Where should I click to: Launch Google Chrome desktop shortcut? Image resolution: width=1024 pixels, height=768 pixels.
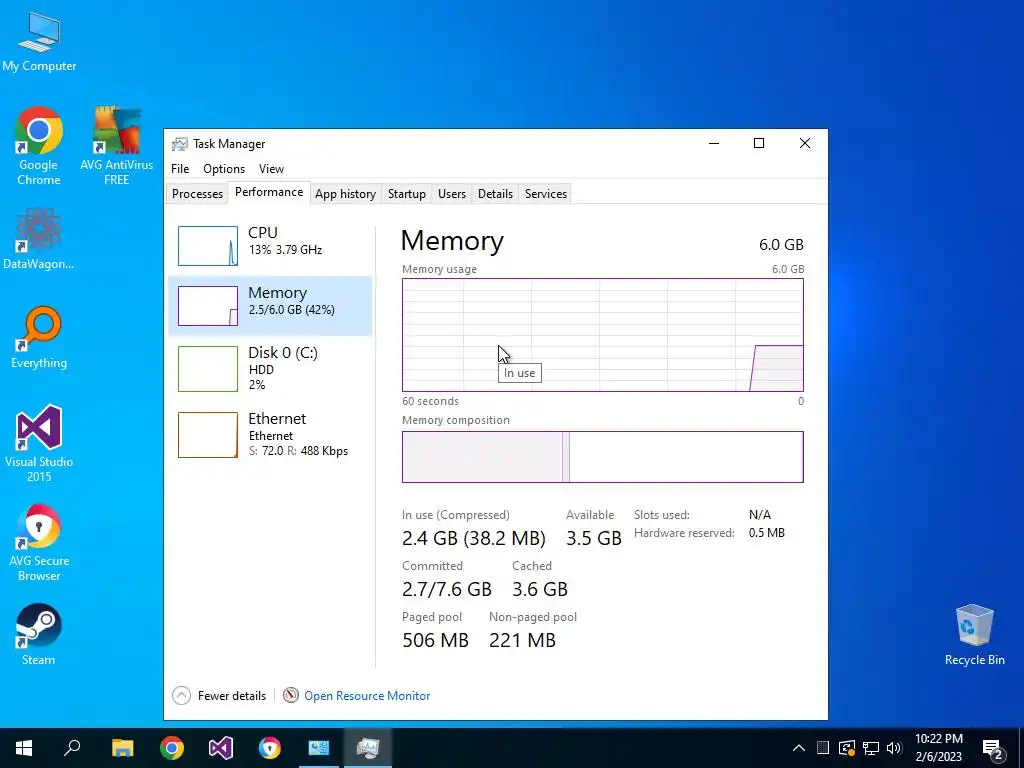39,146
